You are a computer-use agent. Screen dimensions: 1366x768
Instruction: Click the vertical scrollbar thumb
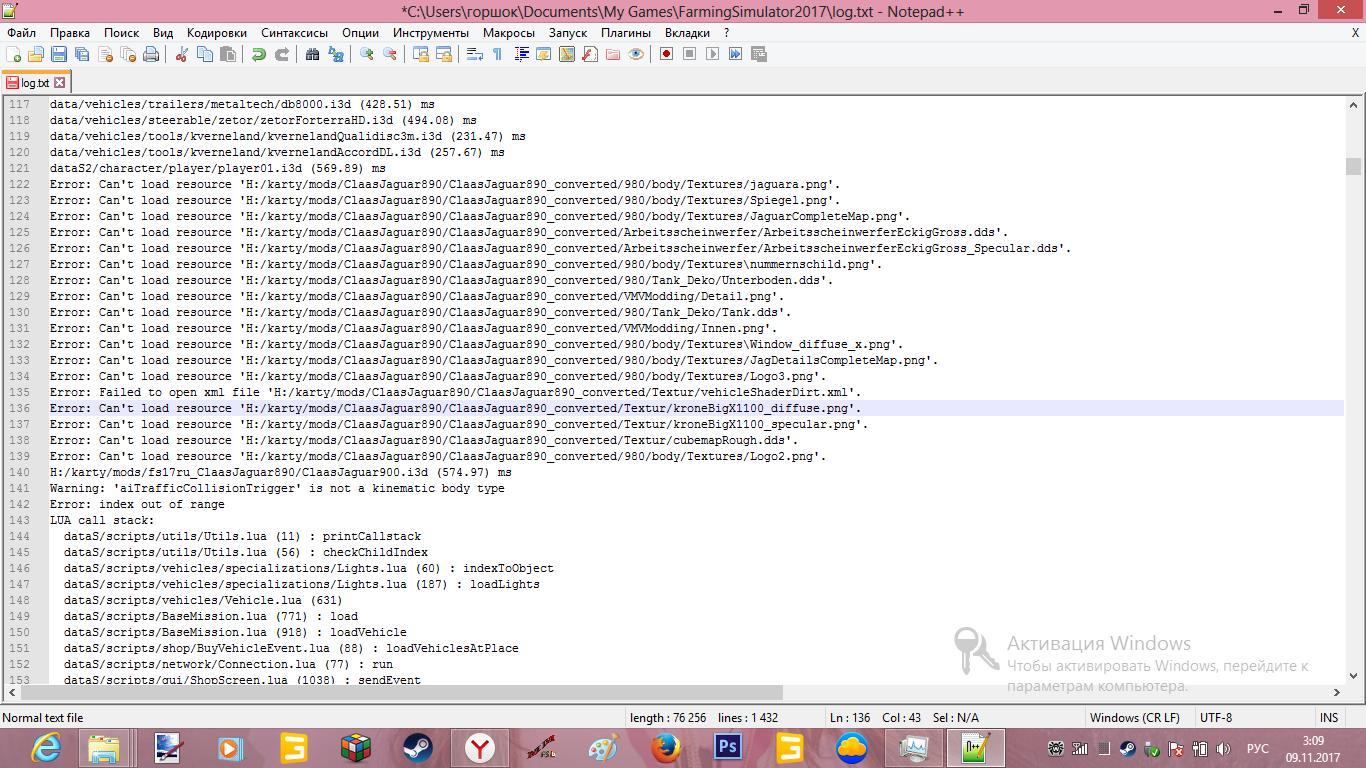(x=1353, y=166)
